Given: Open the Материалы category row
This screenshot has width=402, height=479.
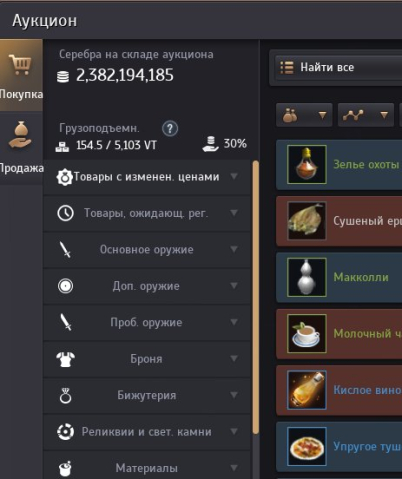Looking at the screenshot, I should [147, 466].
